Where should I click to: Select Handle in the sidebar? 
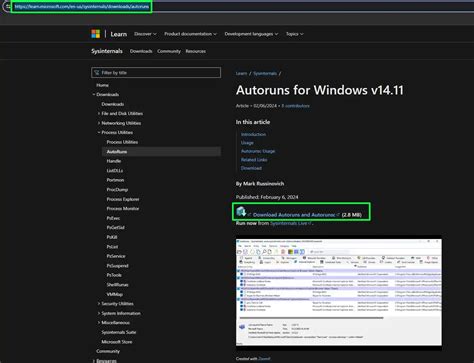pyautogui.click(x=114, y=161)
